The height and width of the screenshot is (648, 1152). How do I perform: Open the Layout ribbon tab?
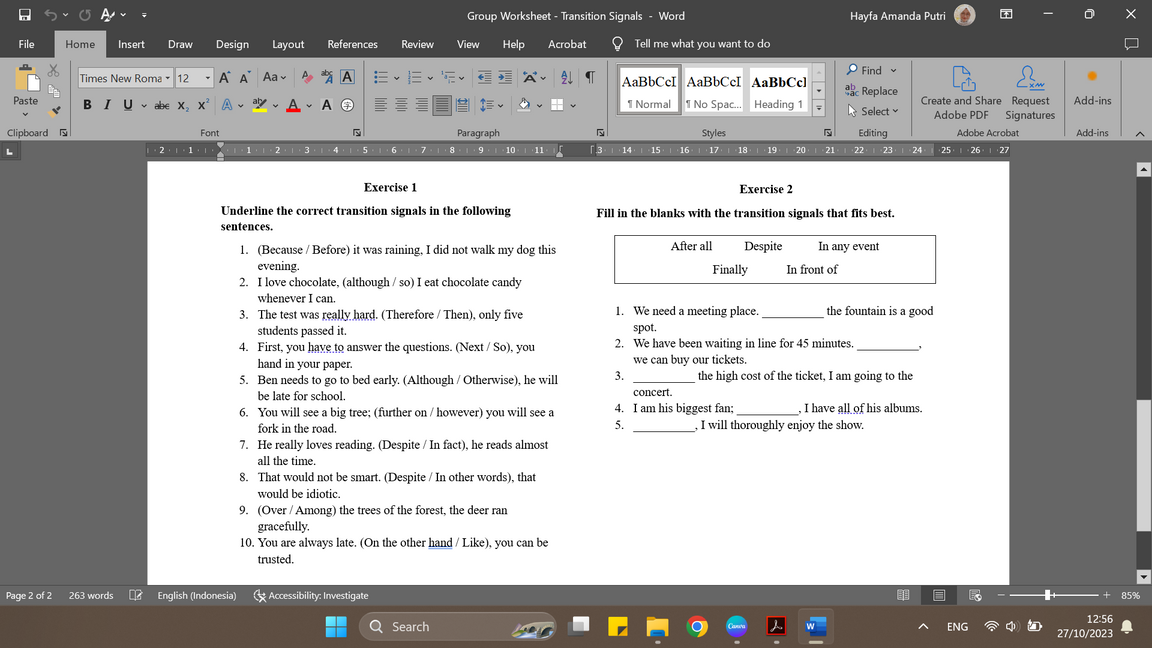click(x=288, y=44)
